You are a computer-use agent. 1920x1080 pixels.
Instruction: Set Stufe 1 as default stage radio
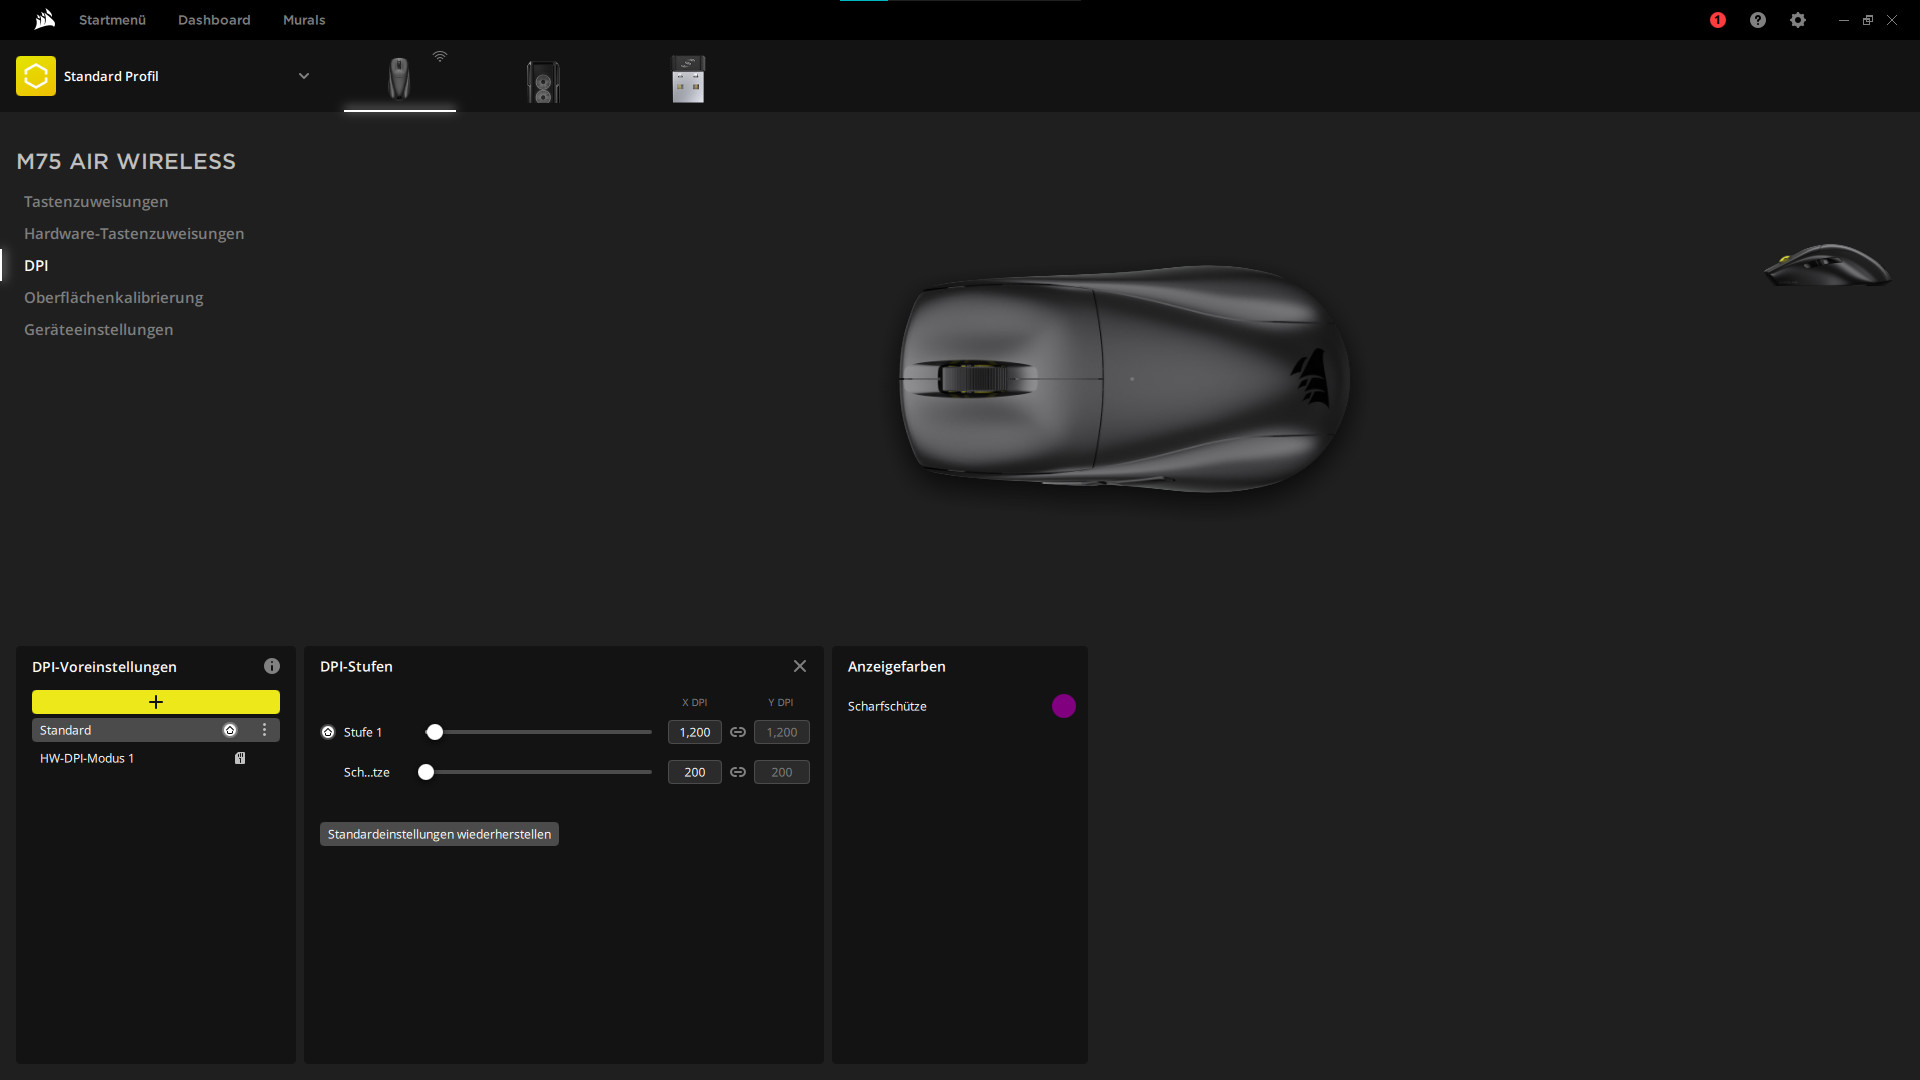328,732
